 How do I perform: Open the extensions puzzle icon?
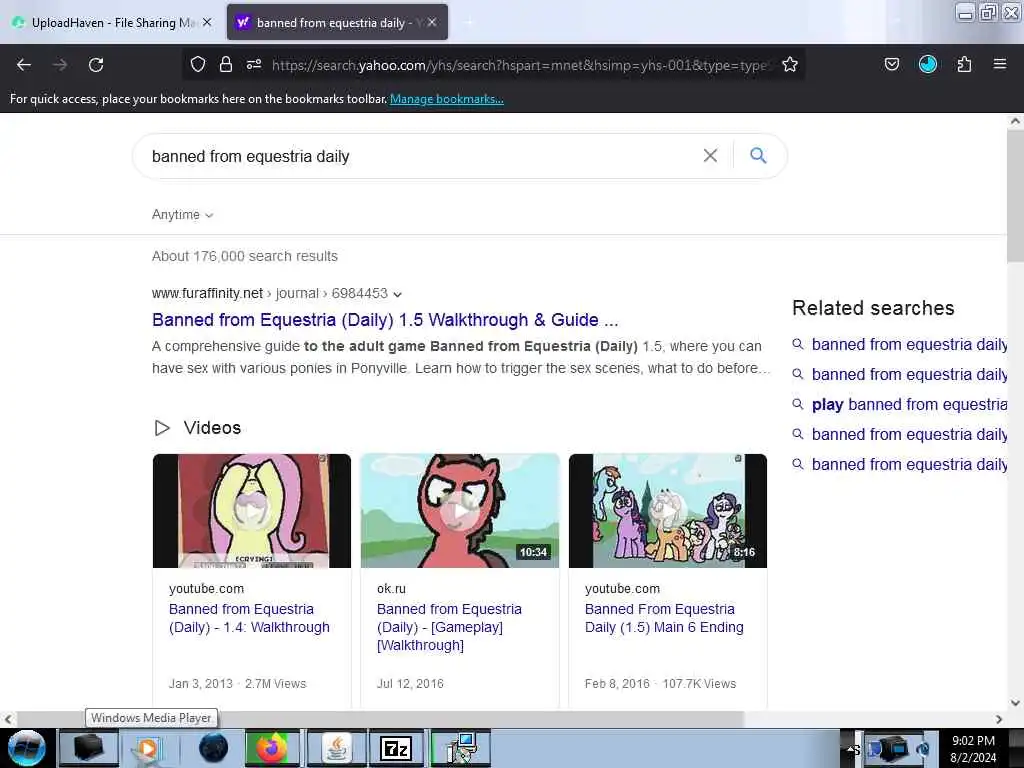click(964, 64)
